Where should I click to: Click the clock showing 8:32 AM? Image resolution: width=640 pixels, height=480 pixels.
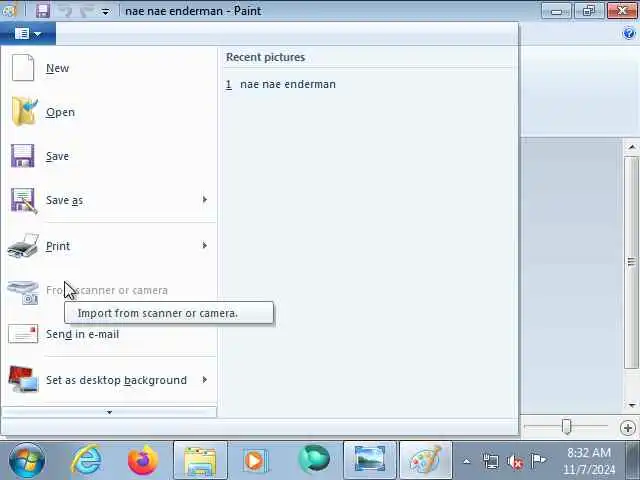[x=589, y=461]
